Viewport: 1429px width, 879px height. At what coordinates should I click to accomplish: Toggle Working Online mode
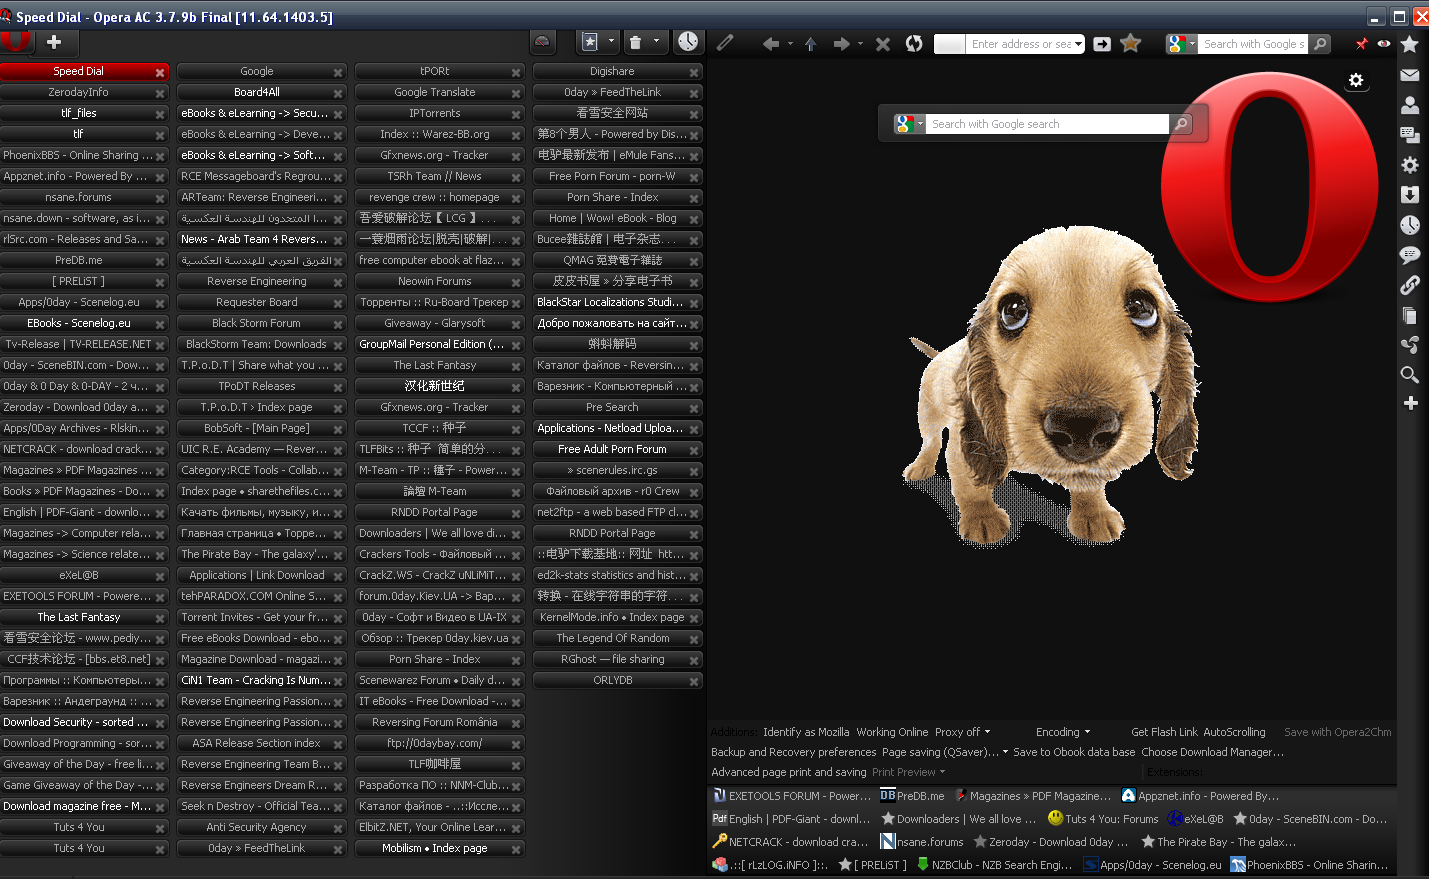coord(892,732)
